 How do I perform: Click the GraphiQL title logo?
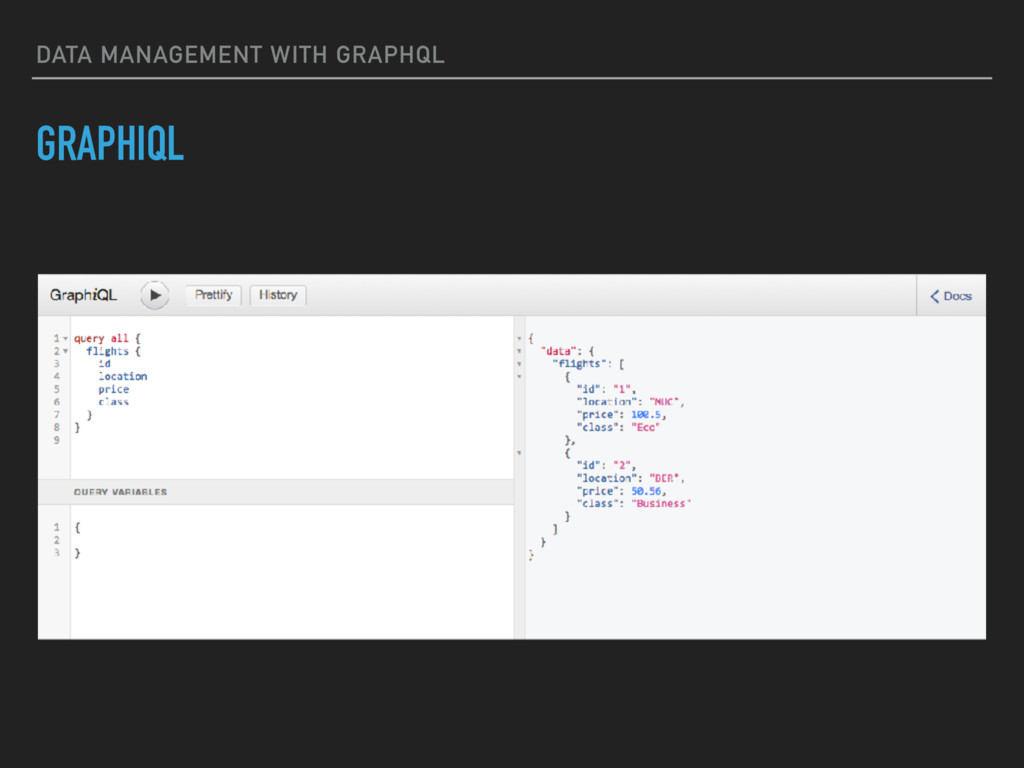coord(84,295)
